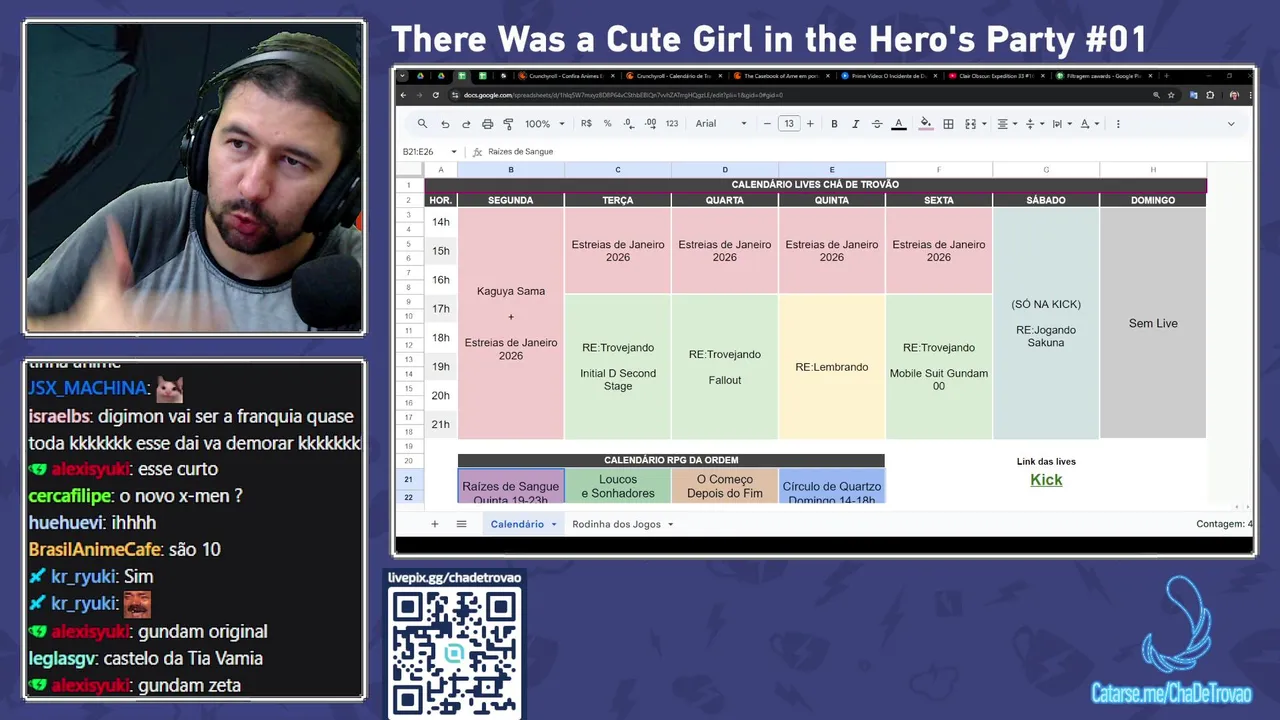Click the search menus magnifier icon

click(422, 124)
